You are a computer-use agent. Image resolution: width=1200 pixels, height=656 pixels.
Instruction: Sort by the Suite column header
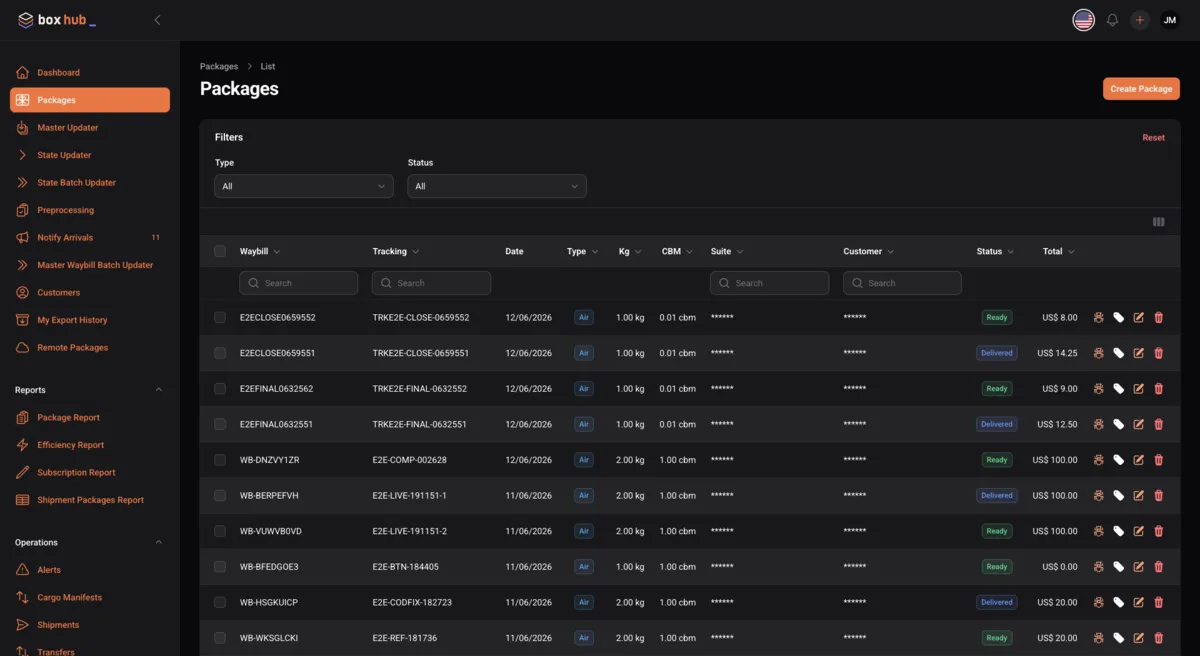click(x=727, y=251)
